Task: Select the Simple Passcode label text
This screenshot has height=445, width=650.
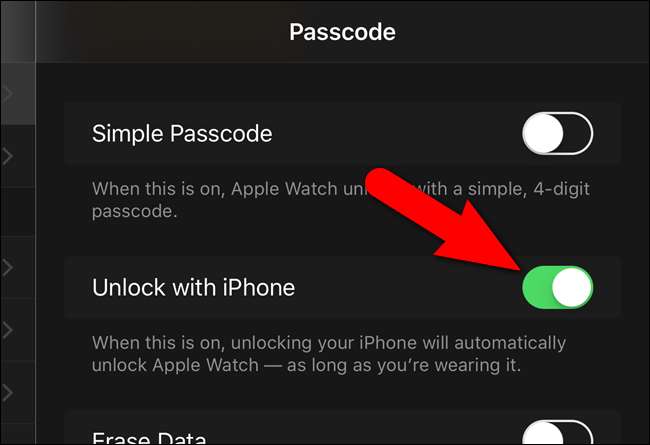Action: coord(182,134)
